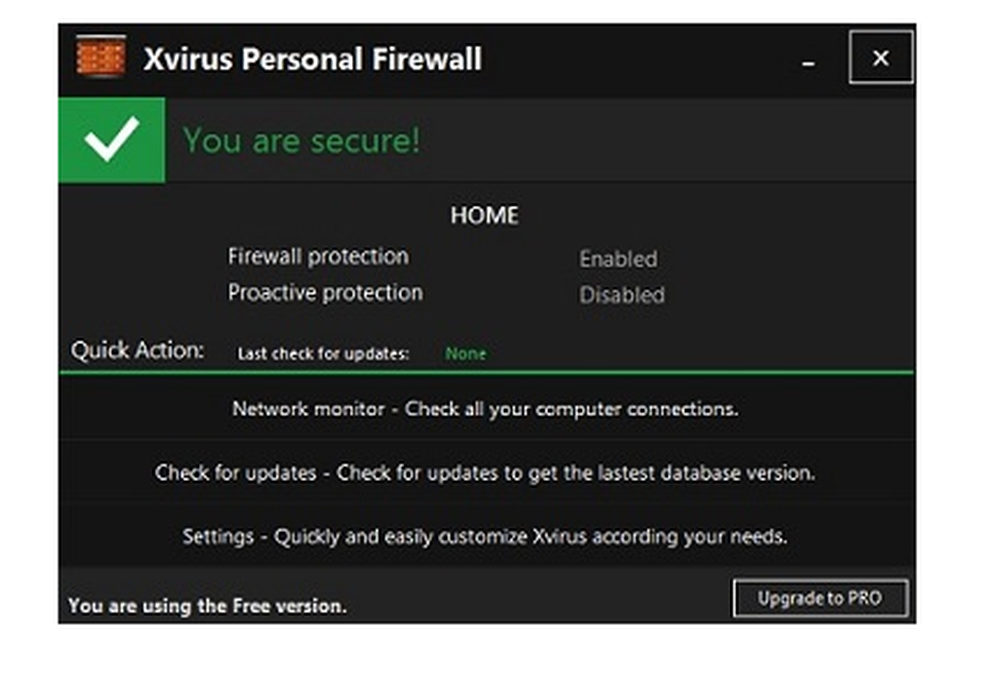Click the Quick Action label
Screen dimensions: 1000x696
pos(137,350)
